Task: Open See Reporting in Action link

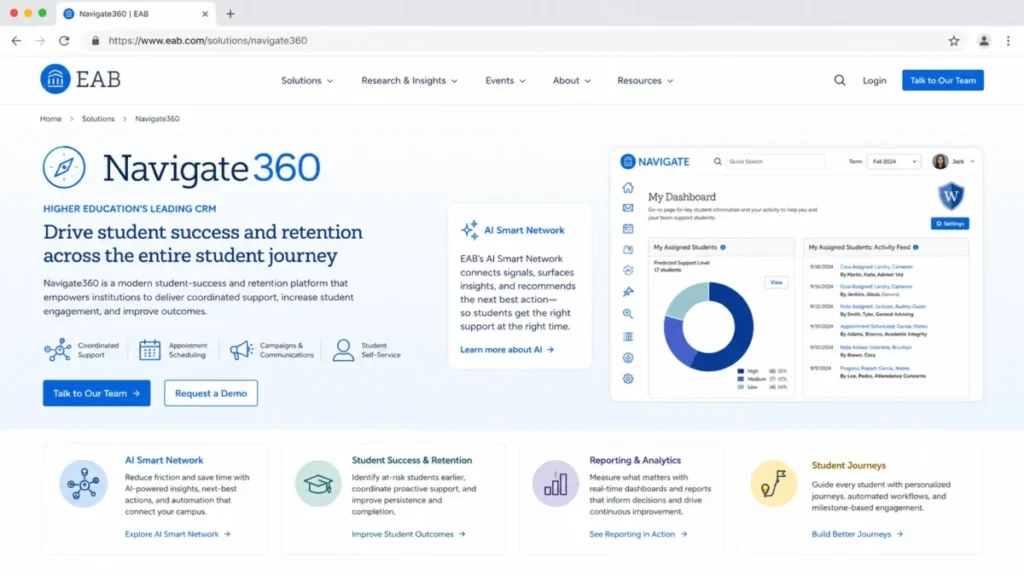Action: (638, 534)
